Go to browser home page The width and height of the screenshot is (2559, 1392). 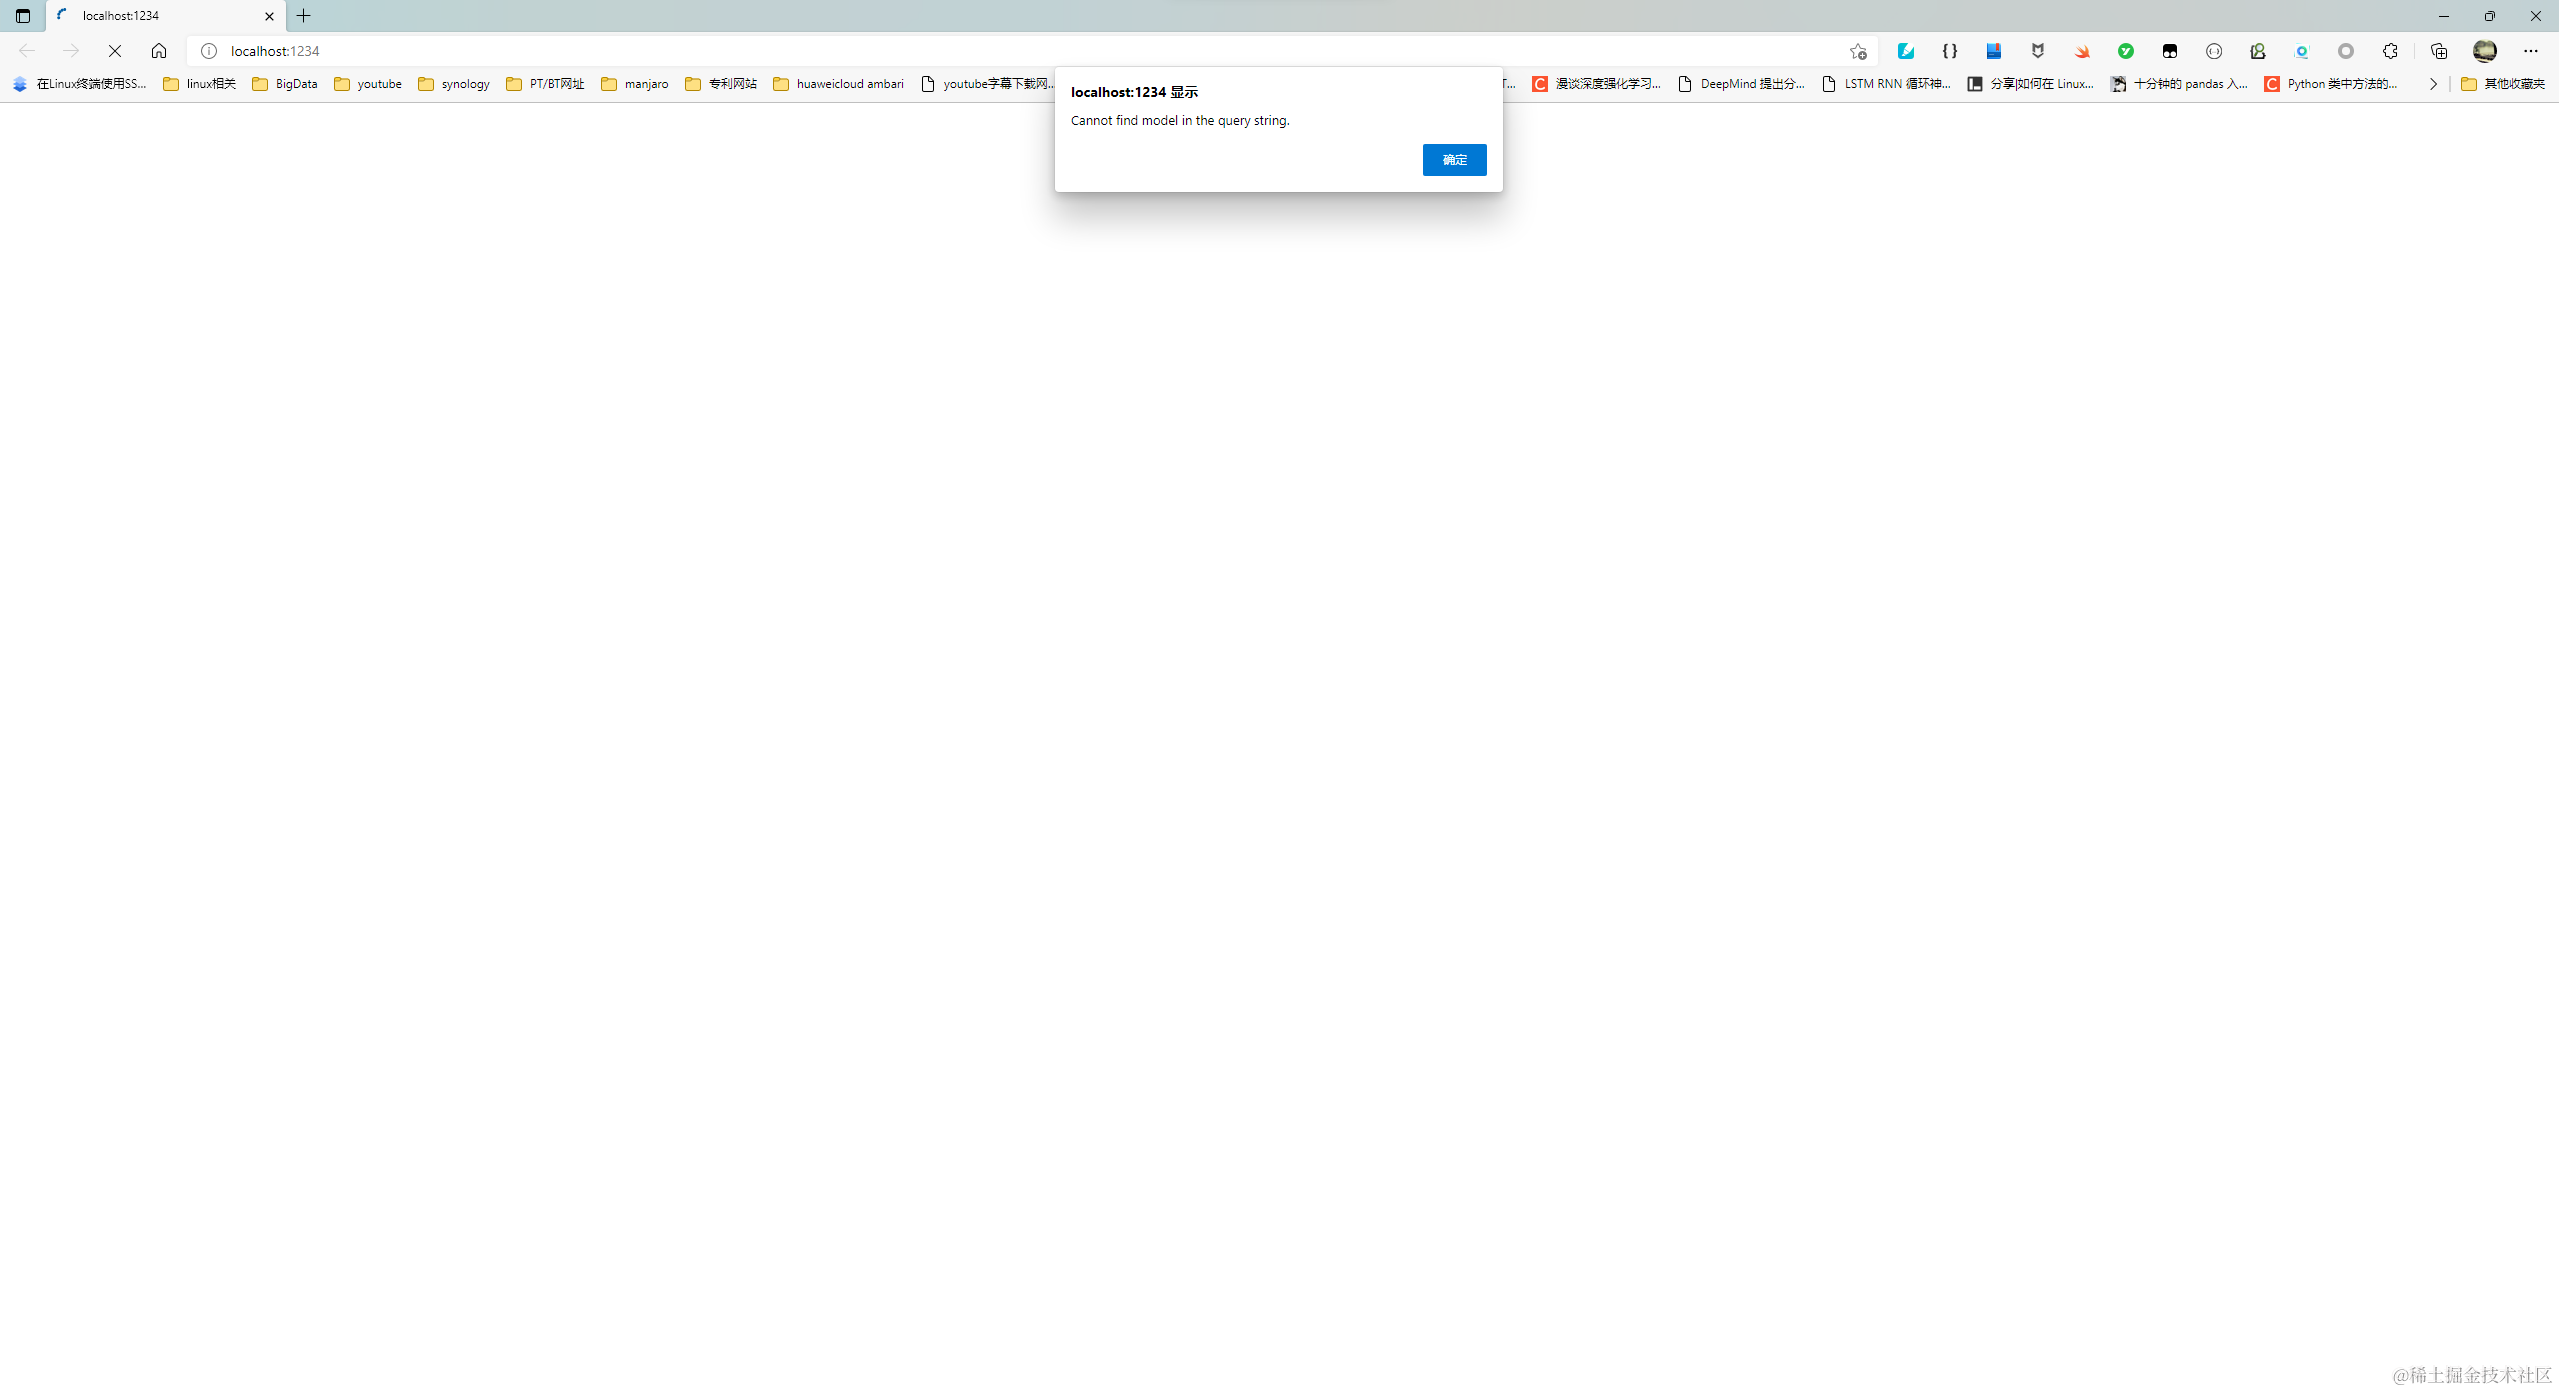159,51
